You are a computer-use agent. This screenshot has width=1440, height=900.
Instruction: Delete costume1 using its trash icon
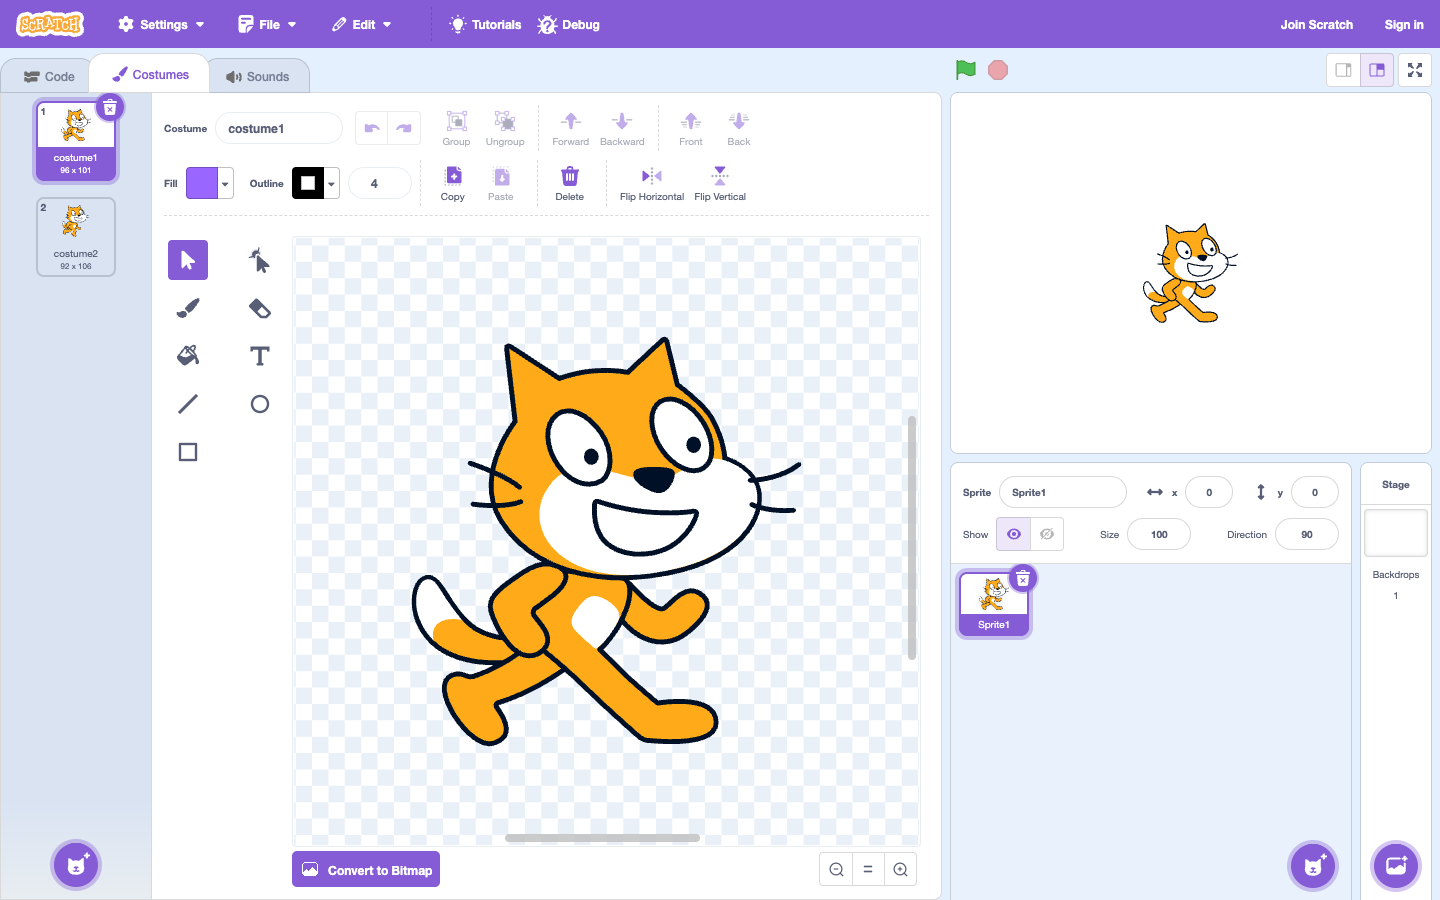[x=110, y=107]
